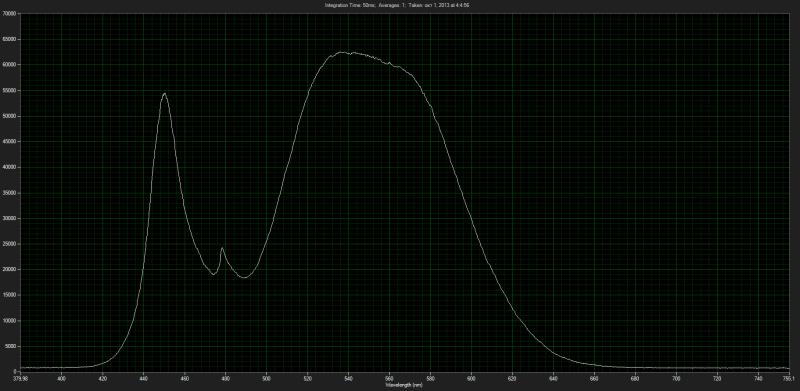Screen dimensions: 800x391
Task: Click the blue peak near 450 nm
Action: (164, 94)
